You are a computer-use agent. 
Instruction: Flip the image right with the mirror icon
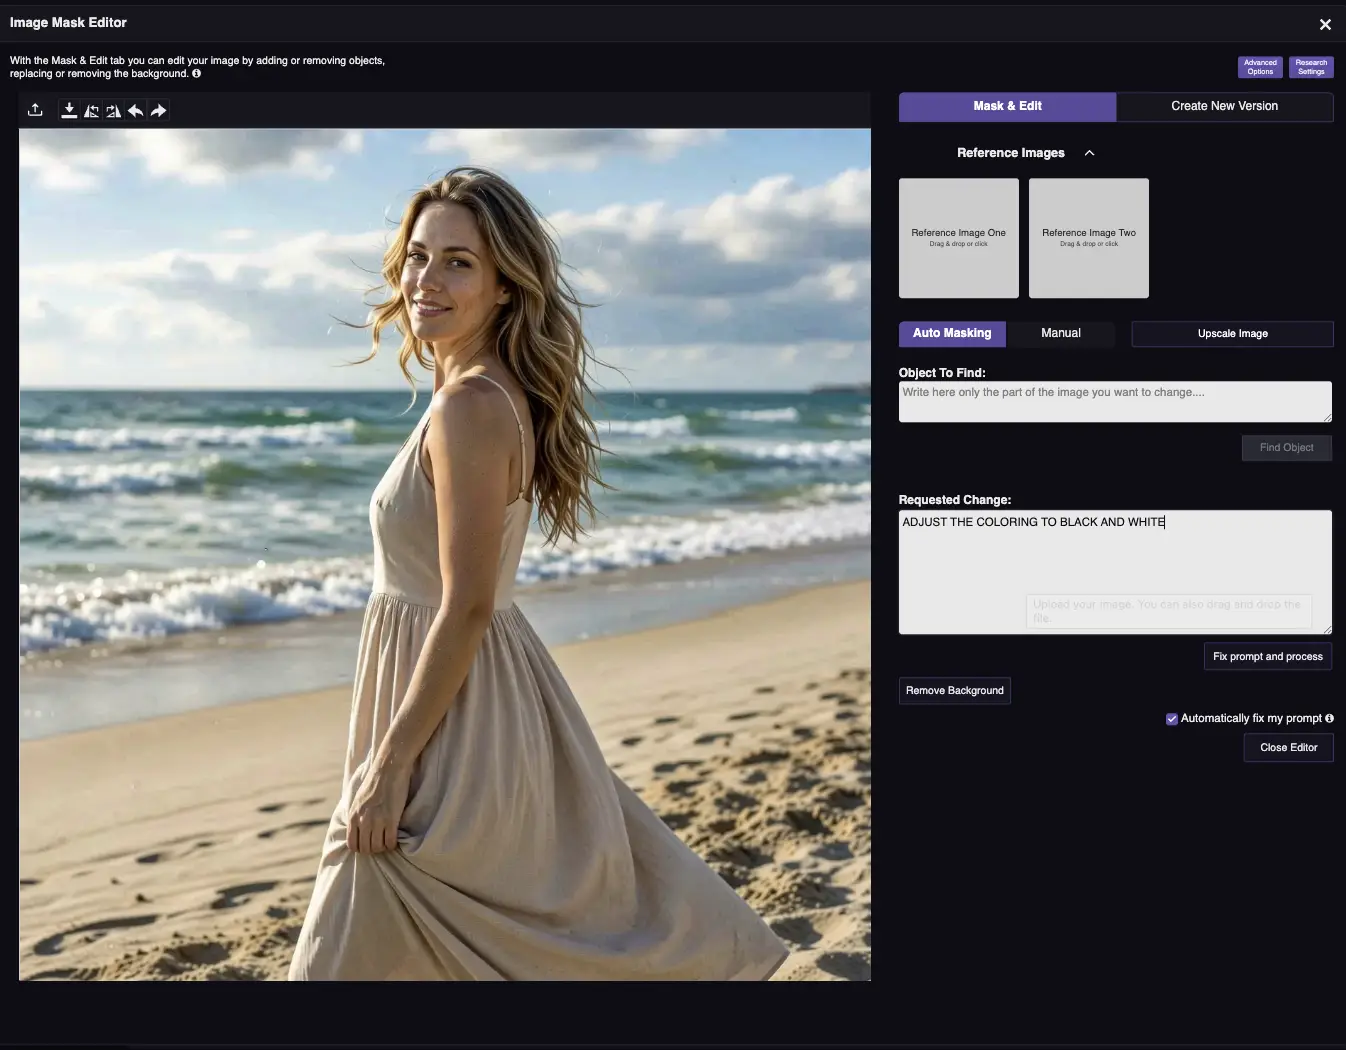pos(113,111)
